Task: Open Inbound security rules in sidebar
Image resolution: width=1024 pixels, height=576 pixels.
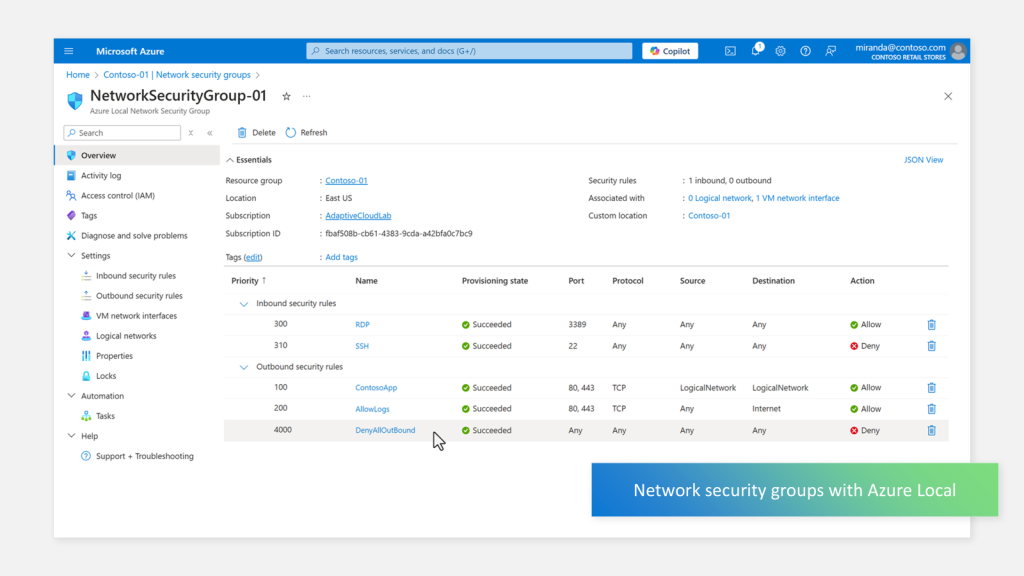Action: [x=137, y=276]
